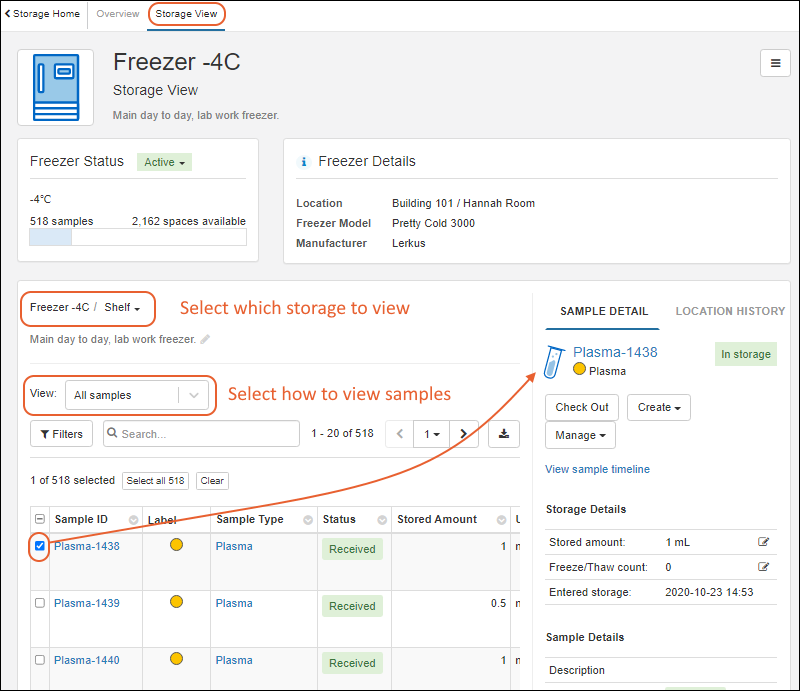Open the Location History tab
Screen dimensions: 800x691
pyautogui.click(x=730, y=311)
